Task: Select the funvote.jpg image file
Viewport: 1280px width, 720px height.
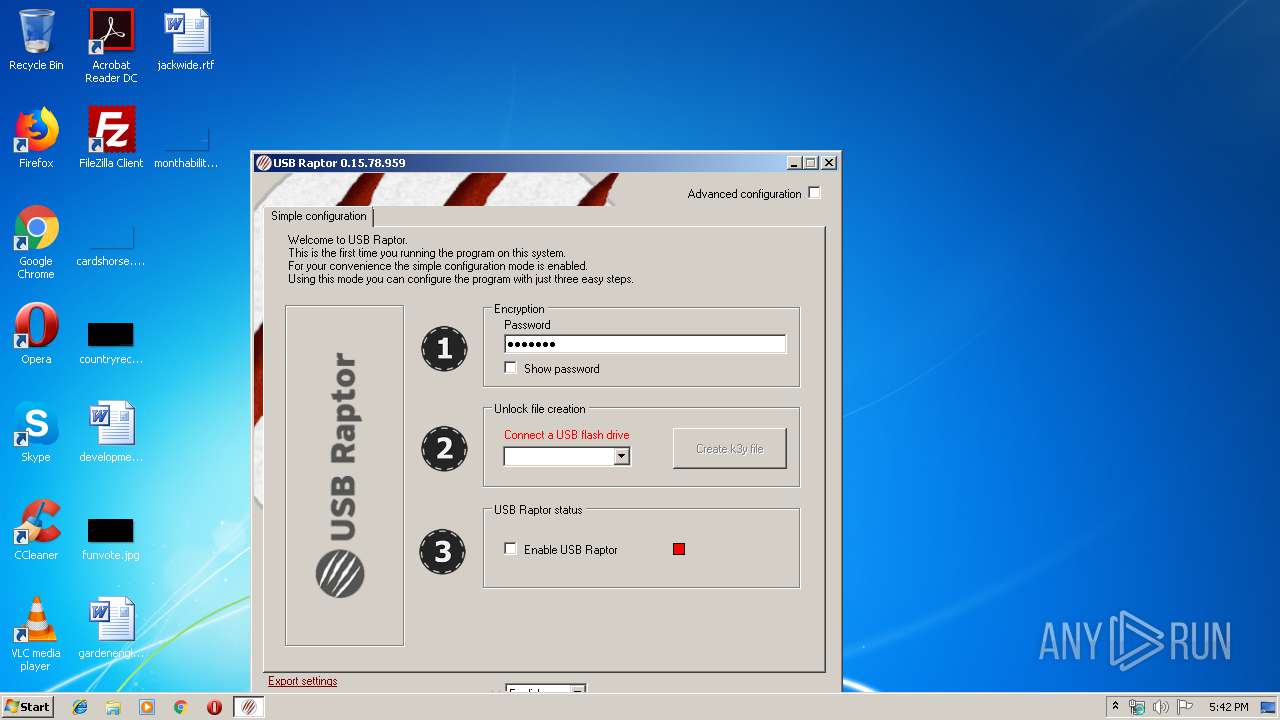Action: (x=111, y=538)
